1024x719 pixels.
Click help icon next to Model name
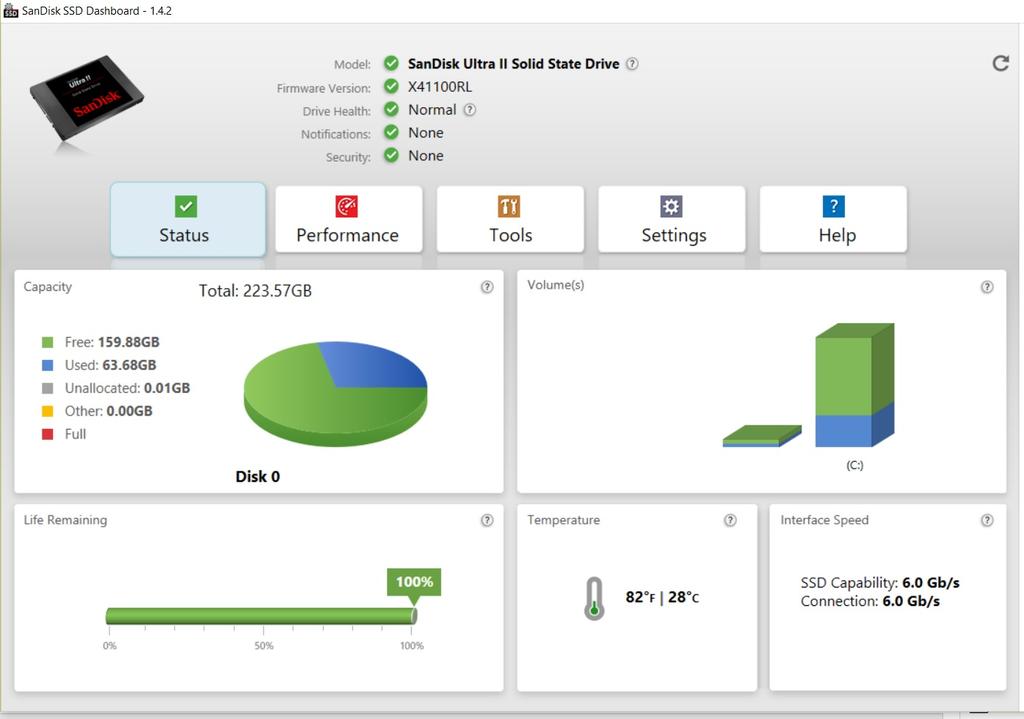tap(632, 64)
